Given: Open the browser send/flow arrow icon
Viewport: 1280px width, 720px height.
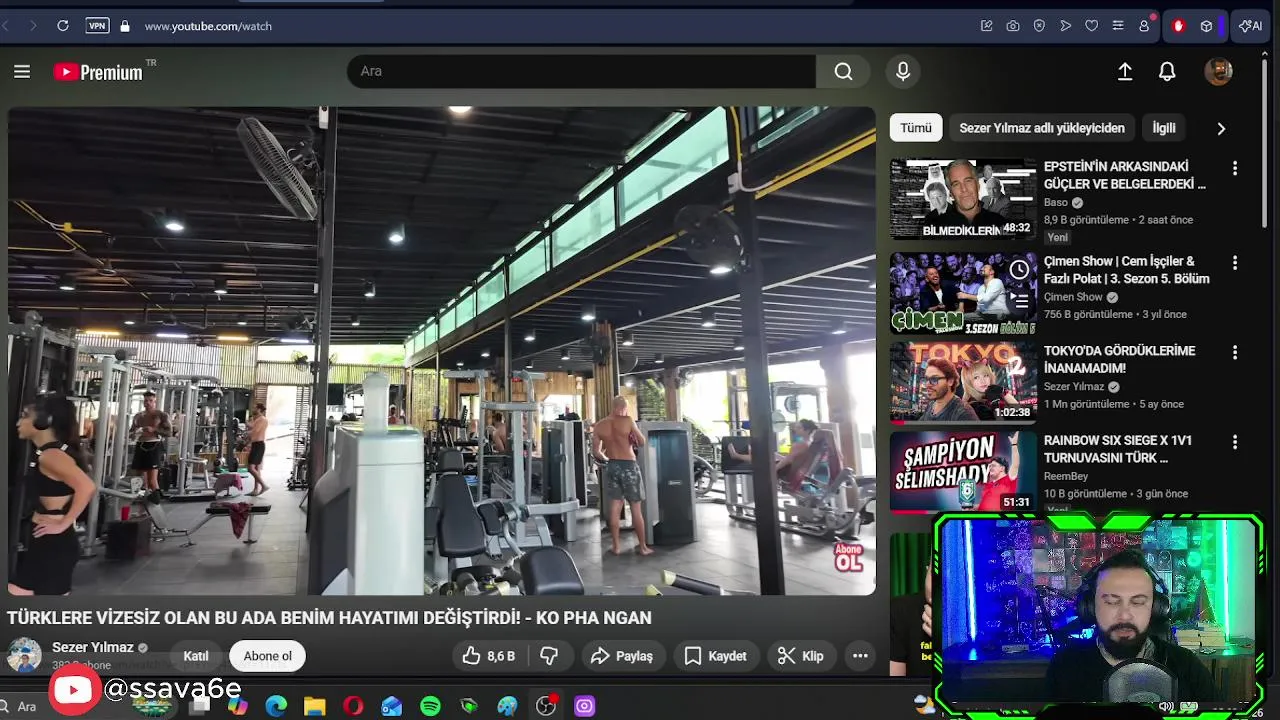Looking at the screenshot, I should tap(1065, 26).
